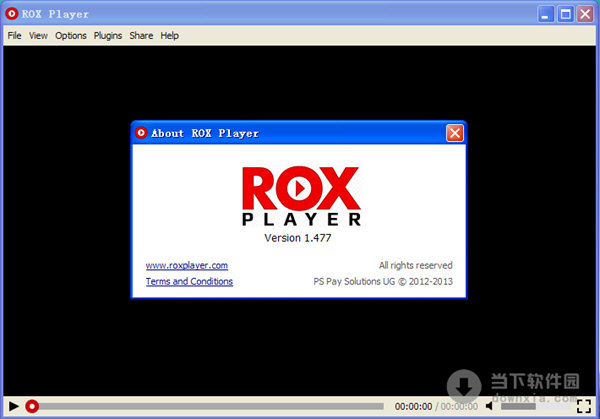Open the Share menu
The height and width of the screenshot is (419, 600).
click(141, 36)
